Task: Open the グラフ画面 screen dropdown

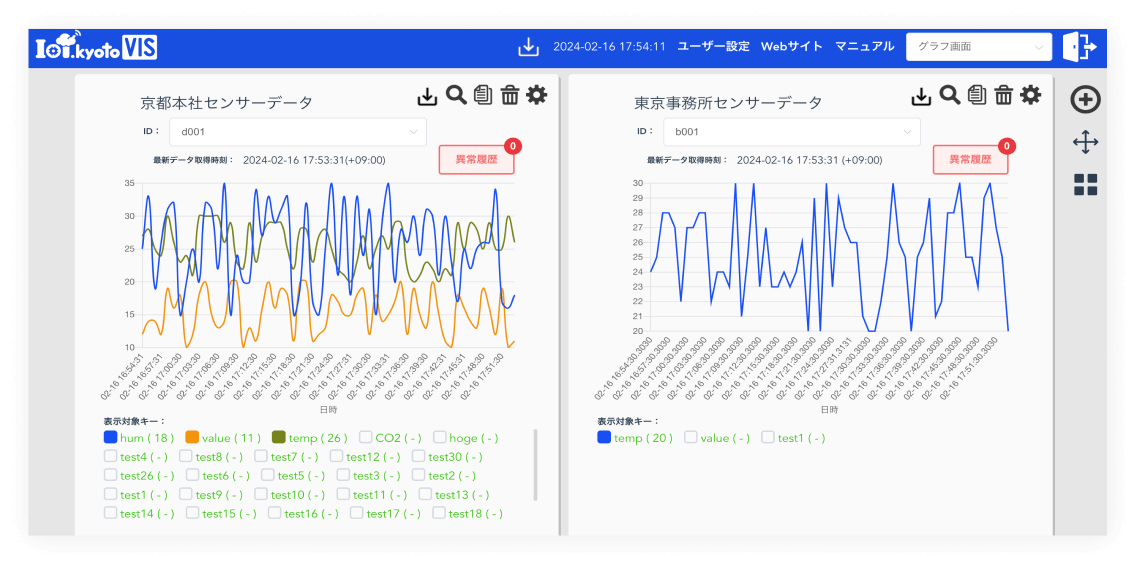Action: [978, 47]
